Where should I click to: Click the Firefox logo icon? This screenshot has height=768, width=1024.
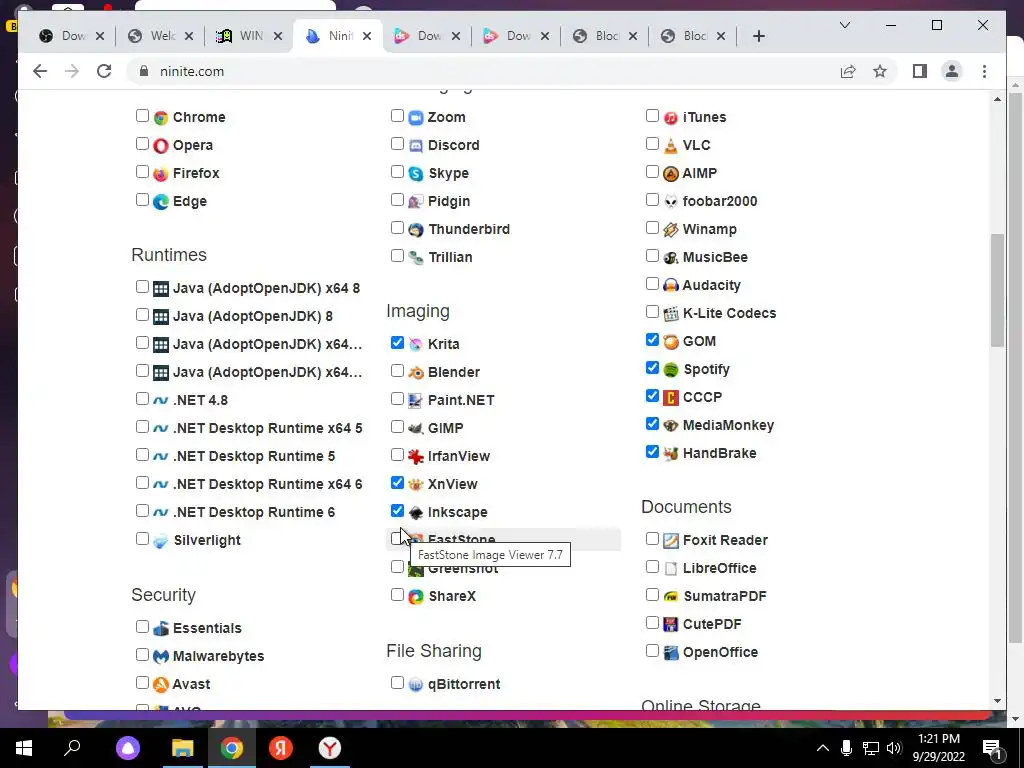161,174
